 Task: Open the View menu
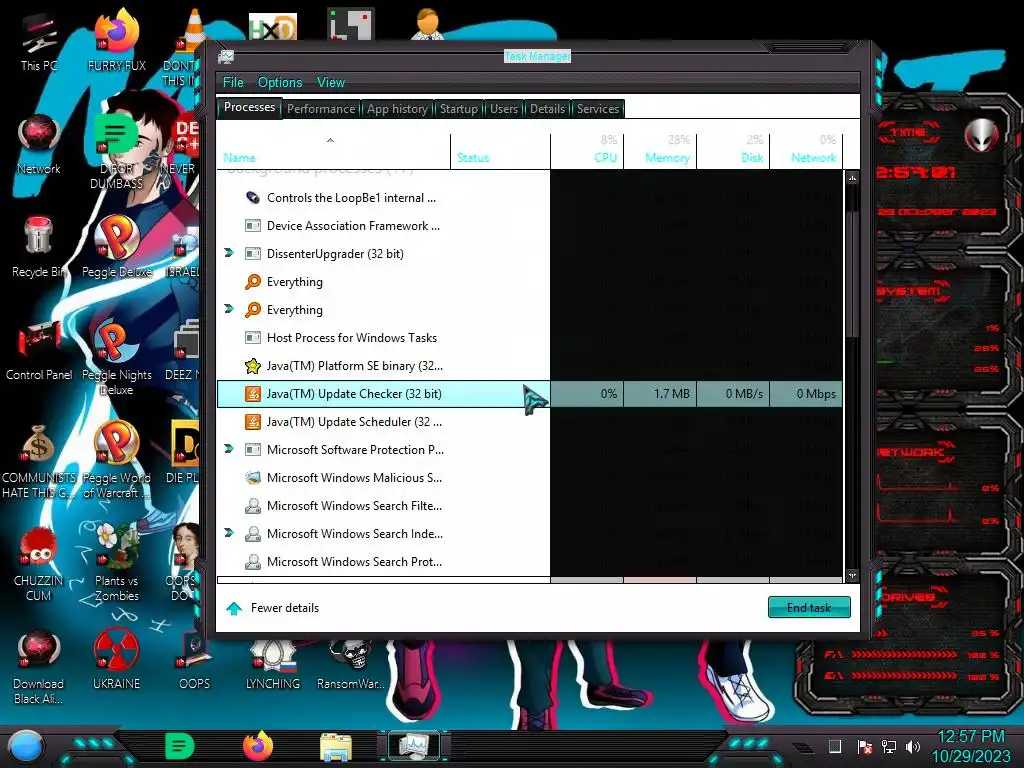pyautogui.click(x=330, y=82)
